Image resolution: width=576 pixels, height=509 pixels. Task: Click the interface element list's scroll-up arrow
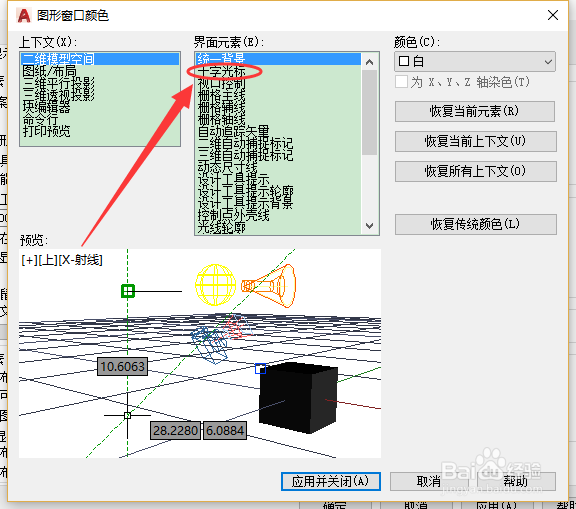click(x=370, y=62)
